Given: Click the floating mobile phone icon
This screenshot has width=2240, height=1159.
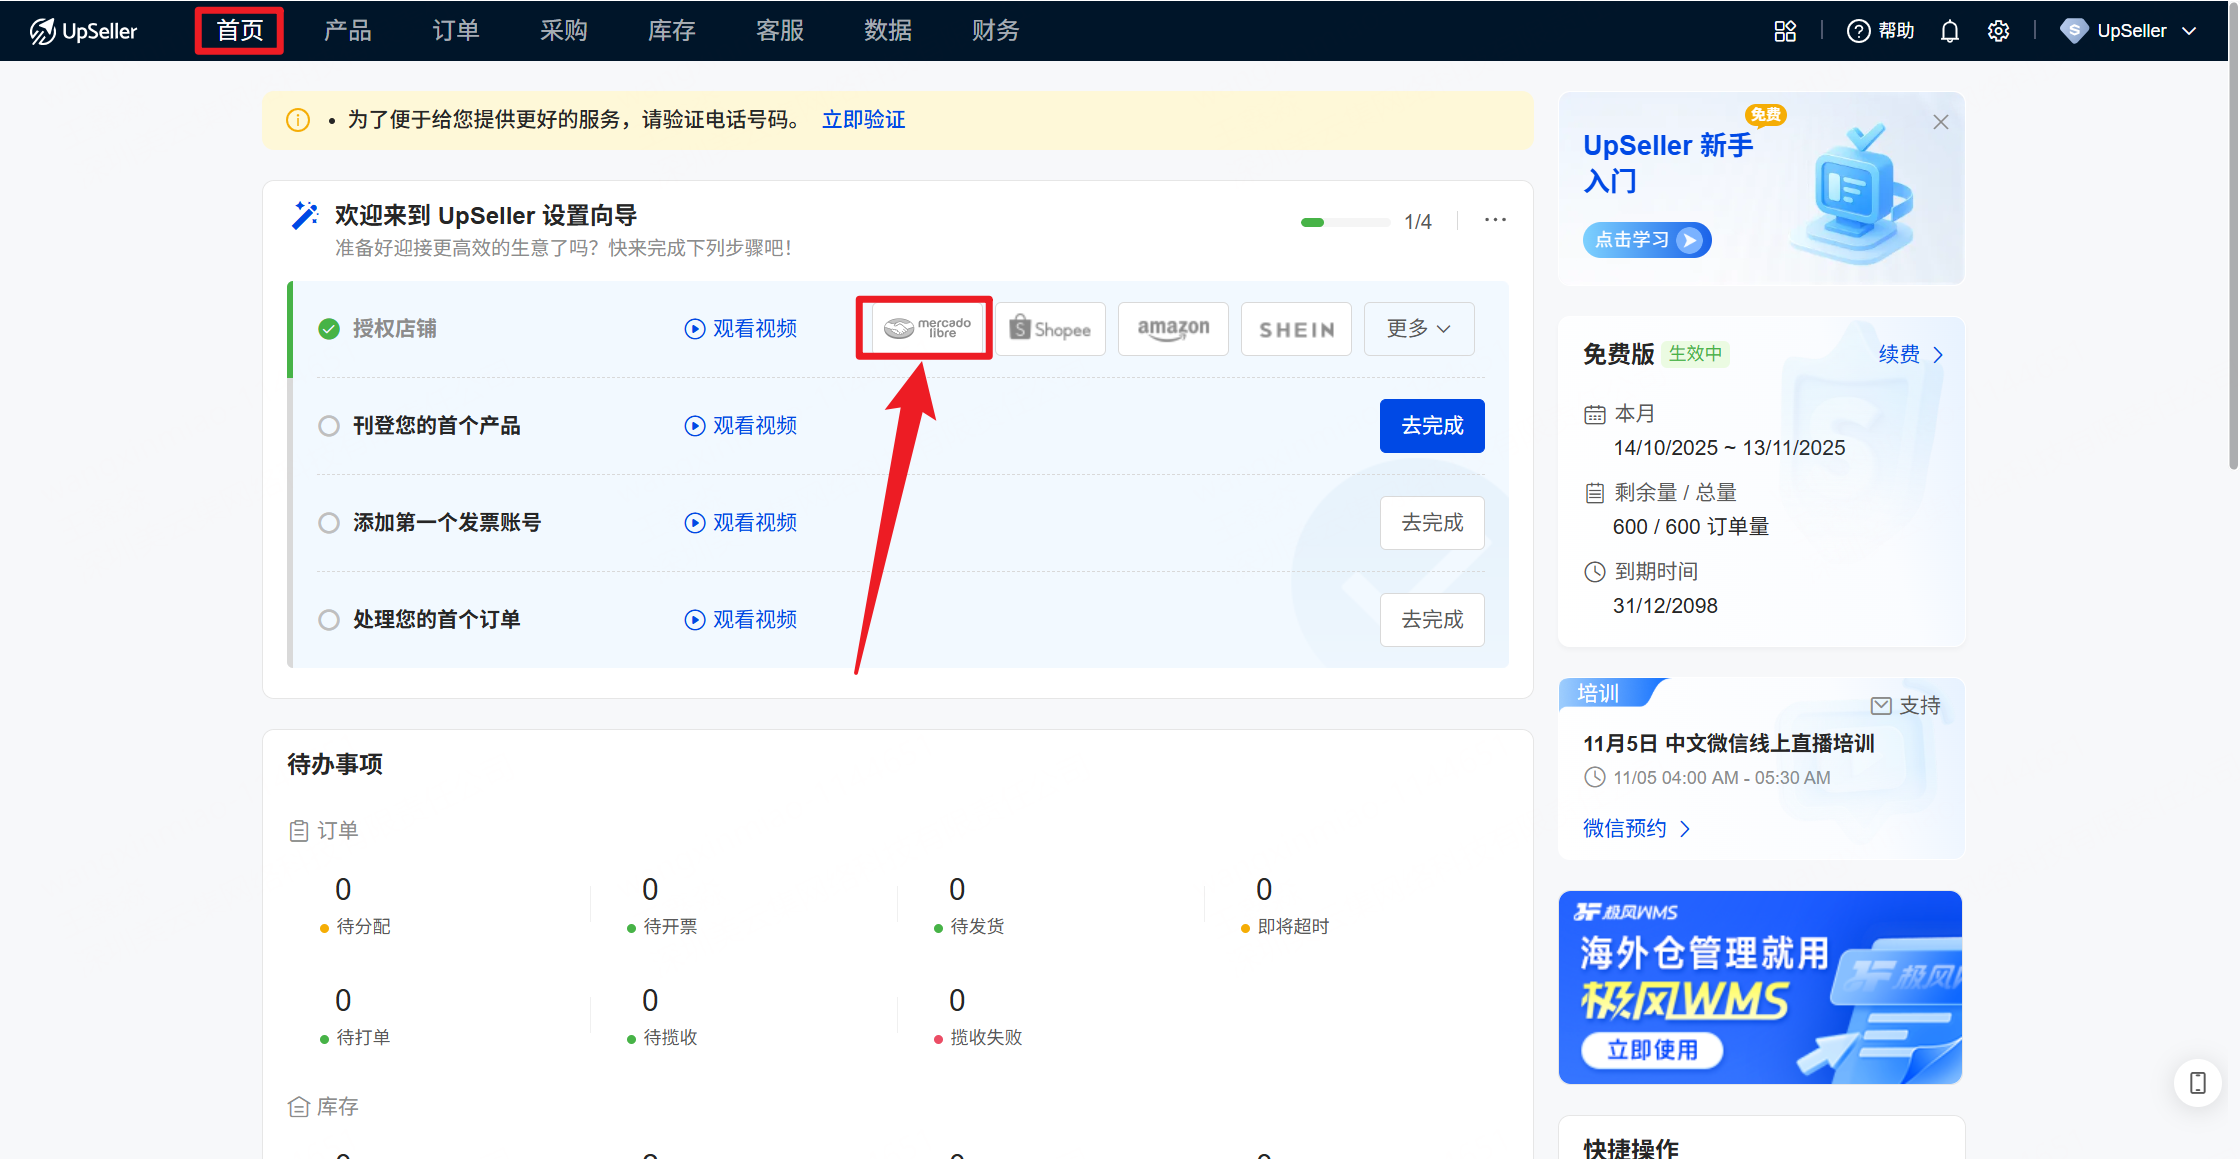Looking at the screenshot, I should tap(2197, 1083).
